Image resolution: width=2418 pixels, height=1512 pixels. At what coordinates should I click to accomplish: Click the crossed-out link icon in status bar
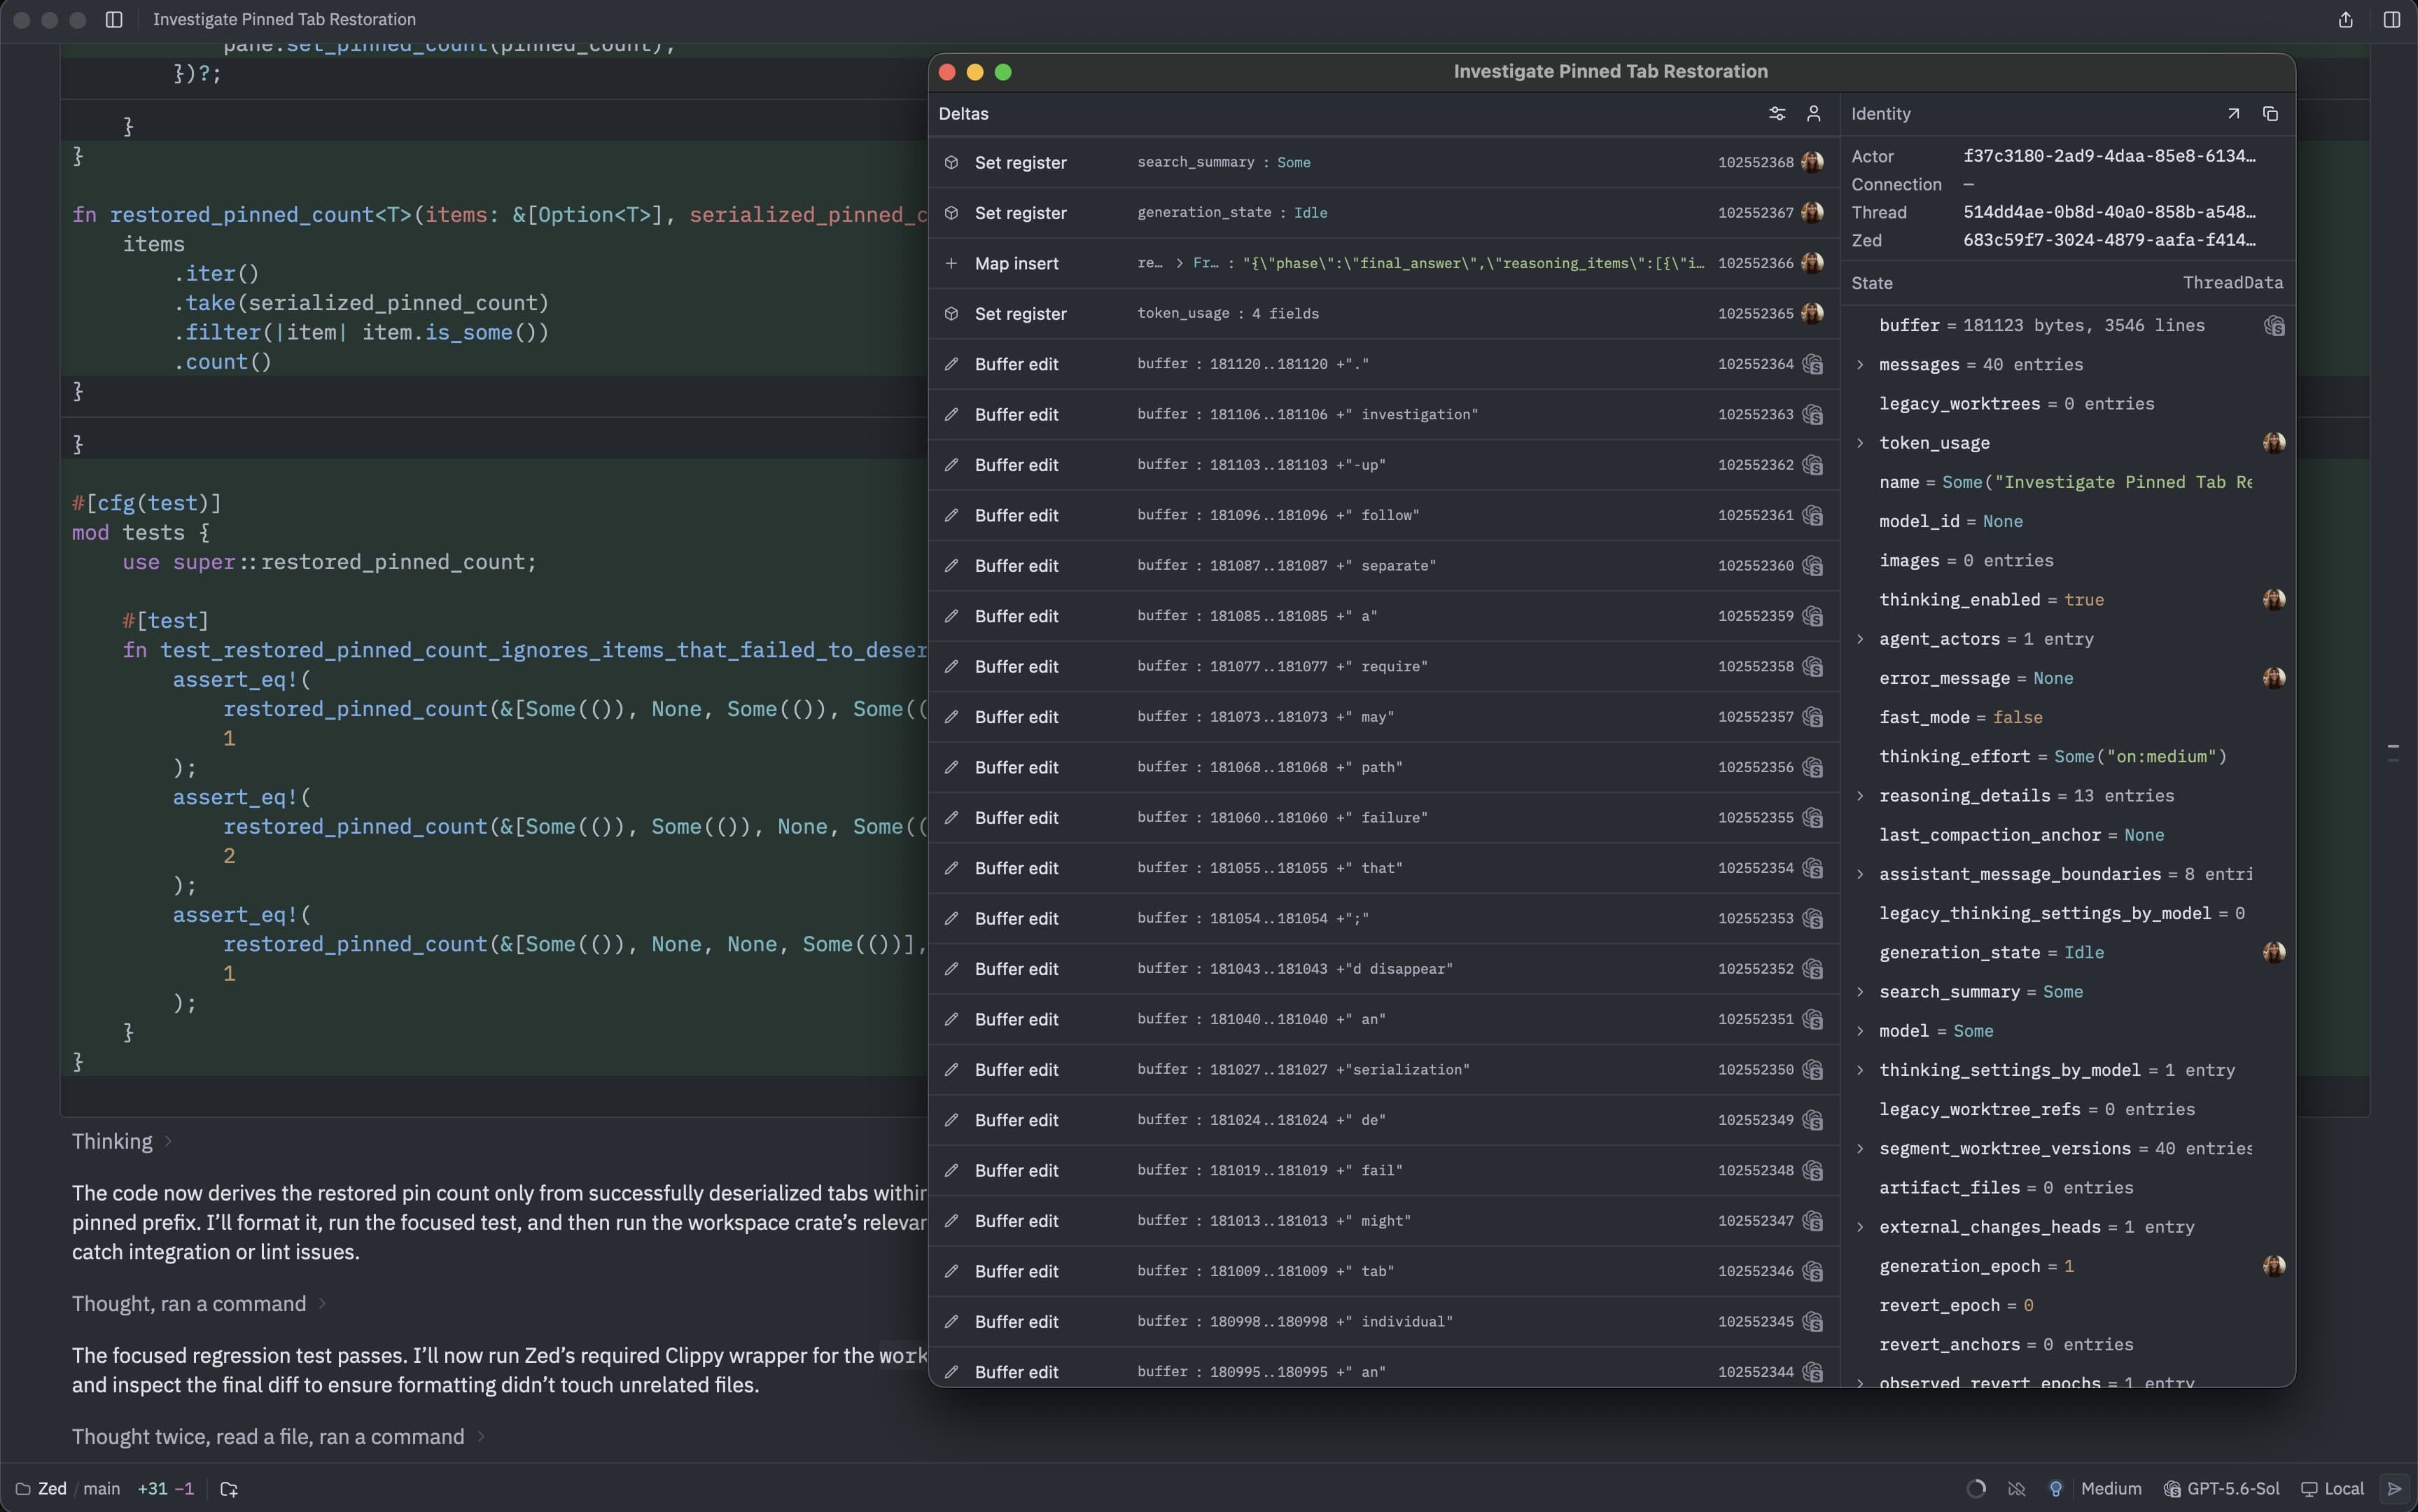[x=2016, y=1489]
